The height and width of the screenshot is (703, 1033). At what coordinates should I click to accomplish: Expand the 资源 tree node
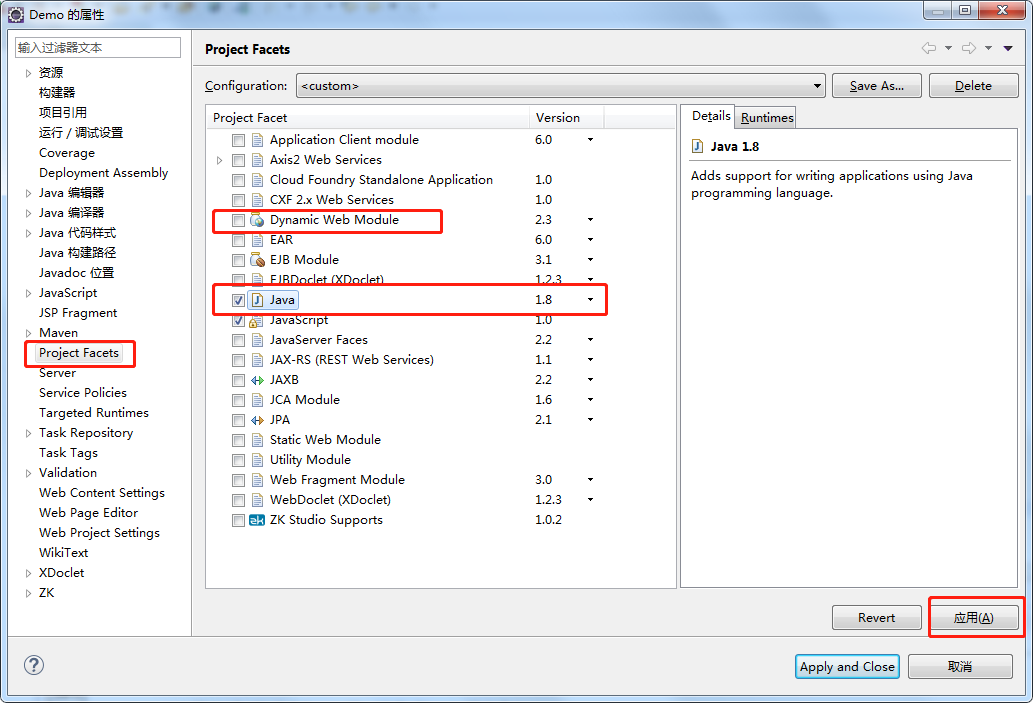click(28, 73)
